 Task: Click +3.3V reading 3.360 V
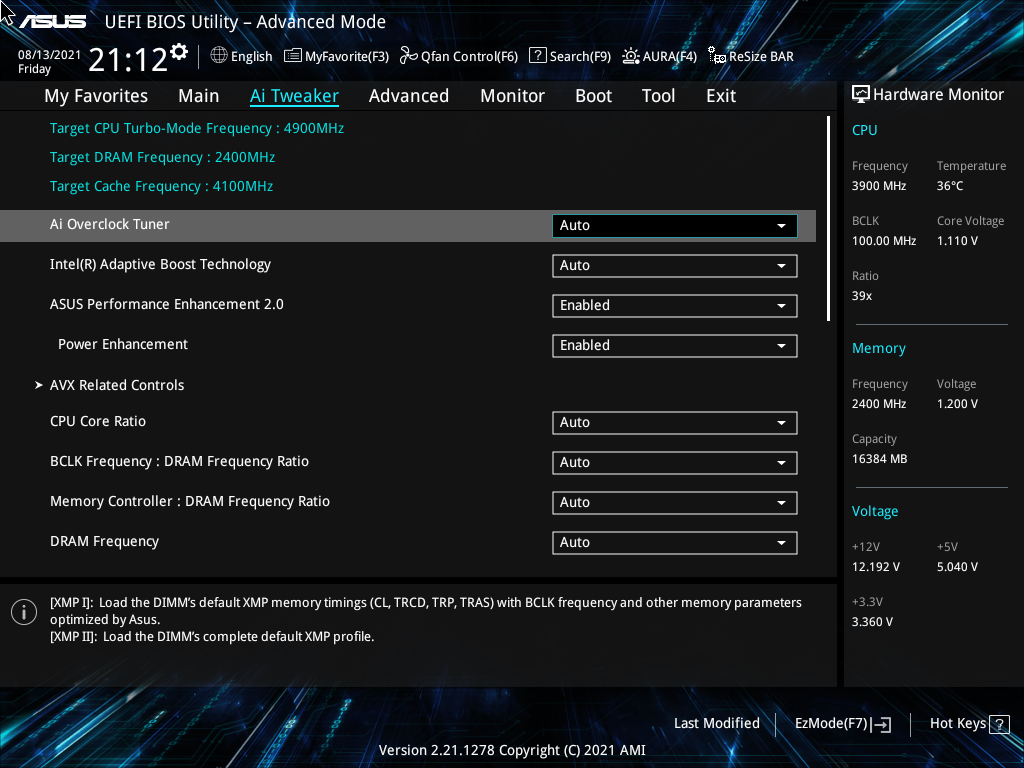pyautogui.click(x=872, y=622)
